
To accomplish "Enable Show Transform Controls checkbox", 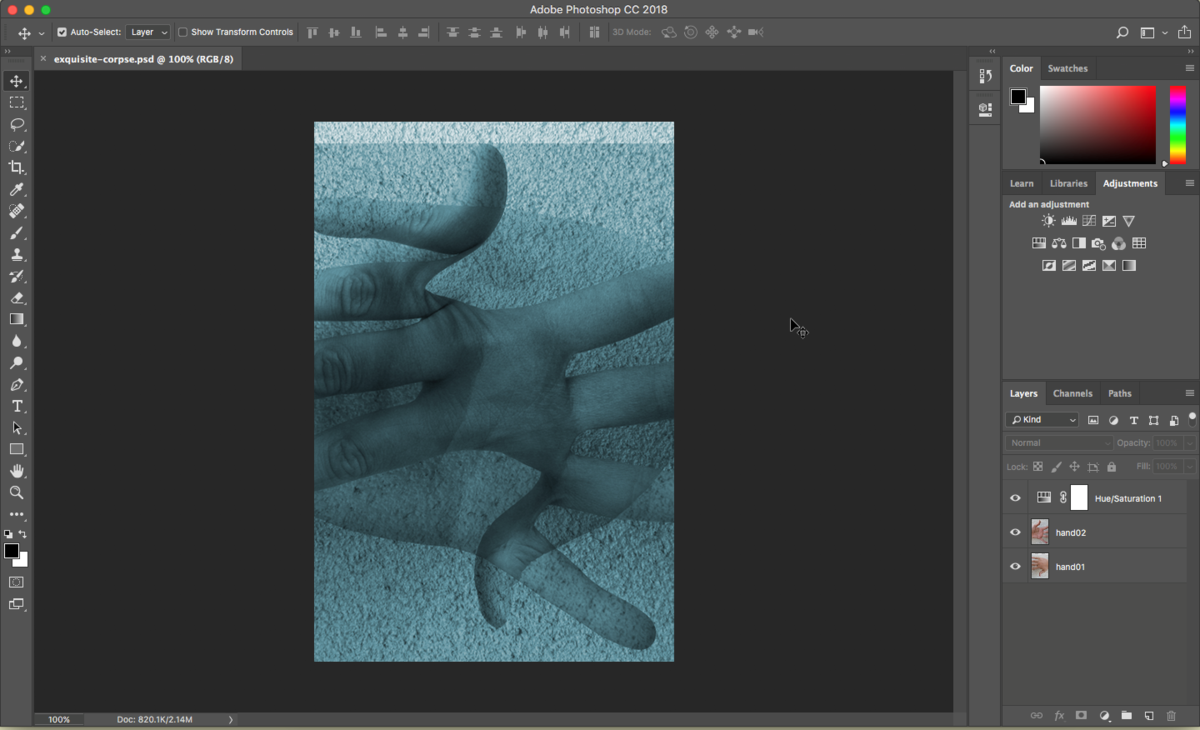I will point(183,32).
